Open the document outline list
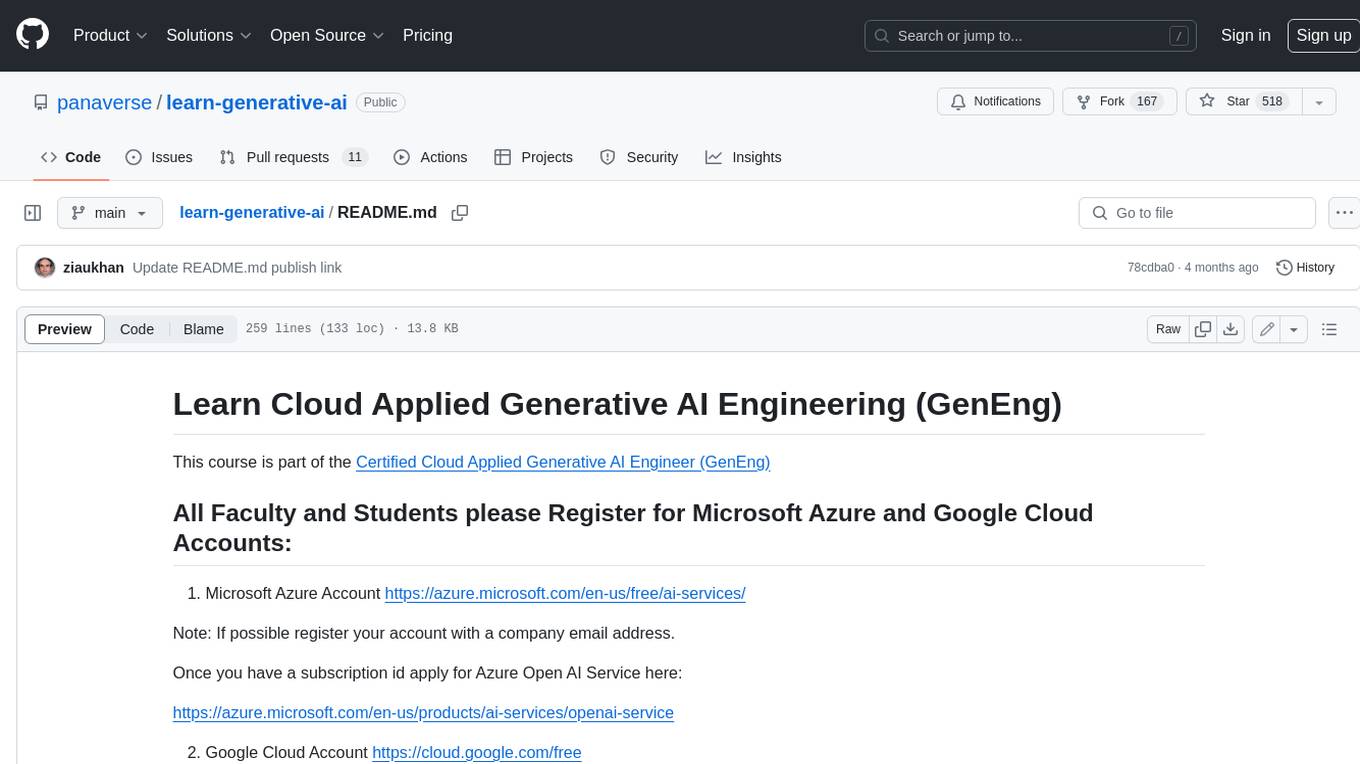This screenshot has height=764, width=1360. [1329, 329]
